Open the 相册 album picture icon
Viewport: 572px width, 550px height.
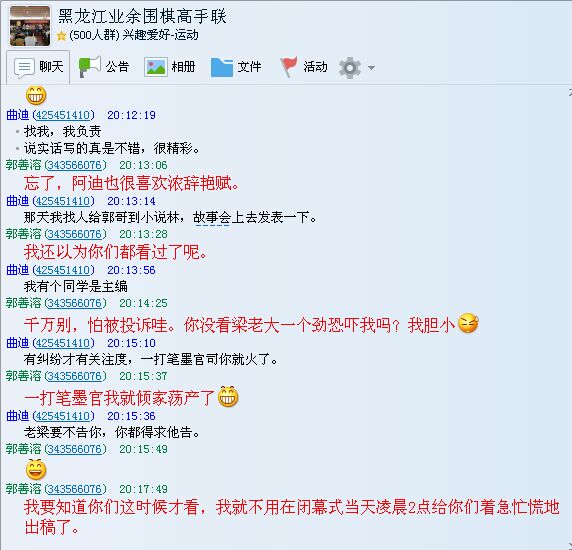[x=156, y=67]
